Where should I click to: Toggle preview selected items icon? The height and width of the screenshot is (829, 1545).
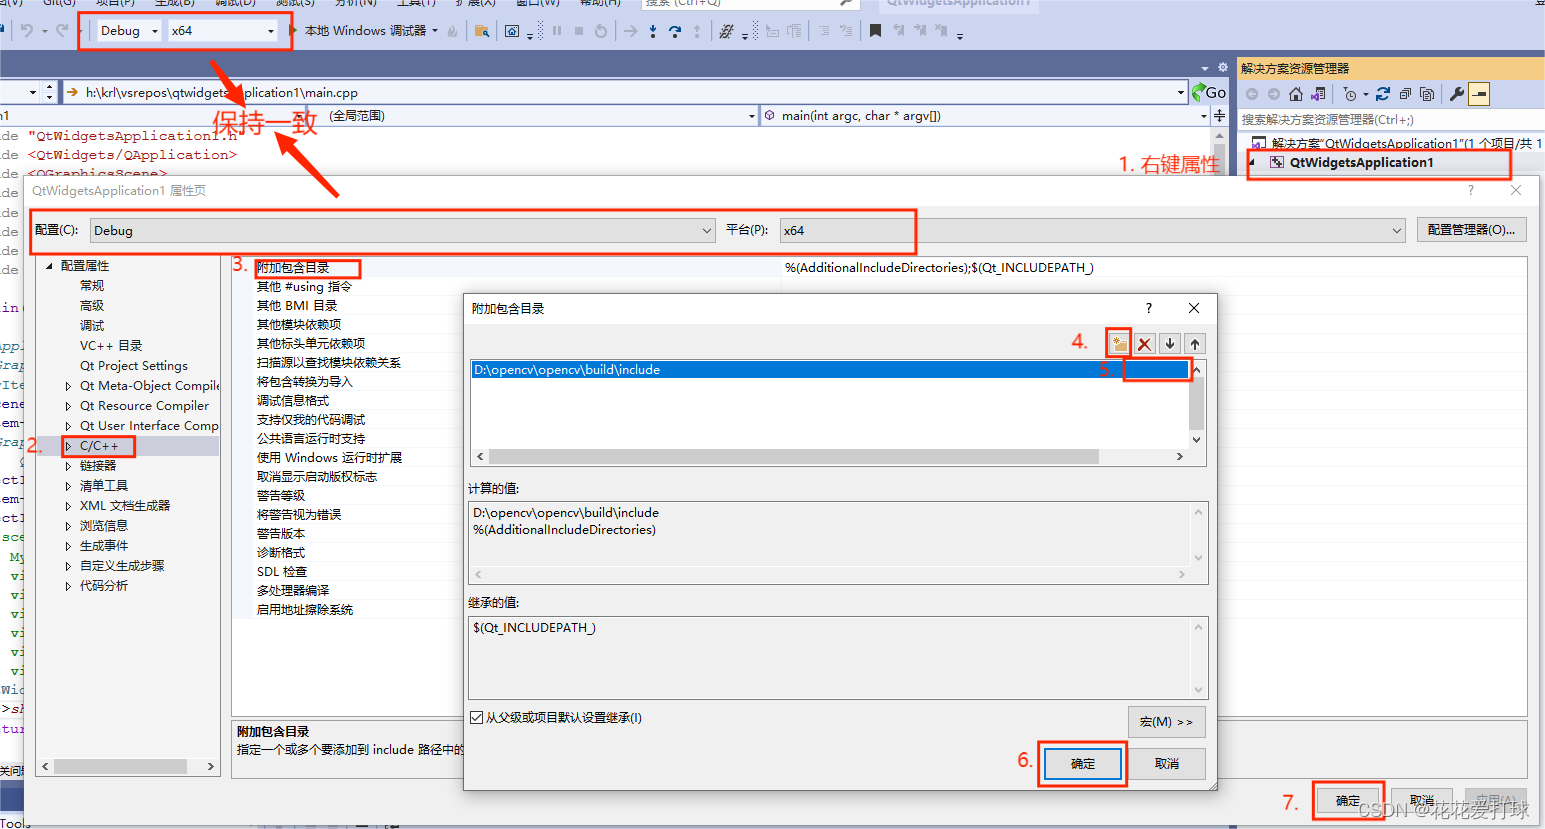click(x=1479, y=94)
